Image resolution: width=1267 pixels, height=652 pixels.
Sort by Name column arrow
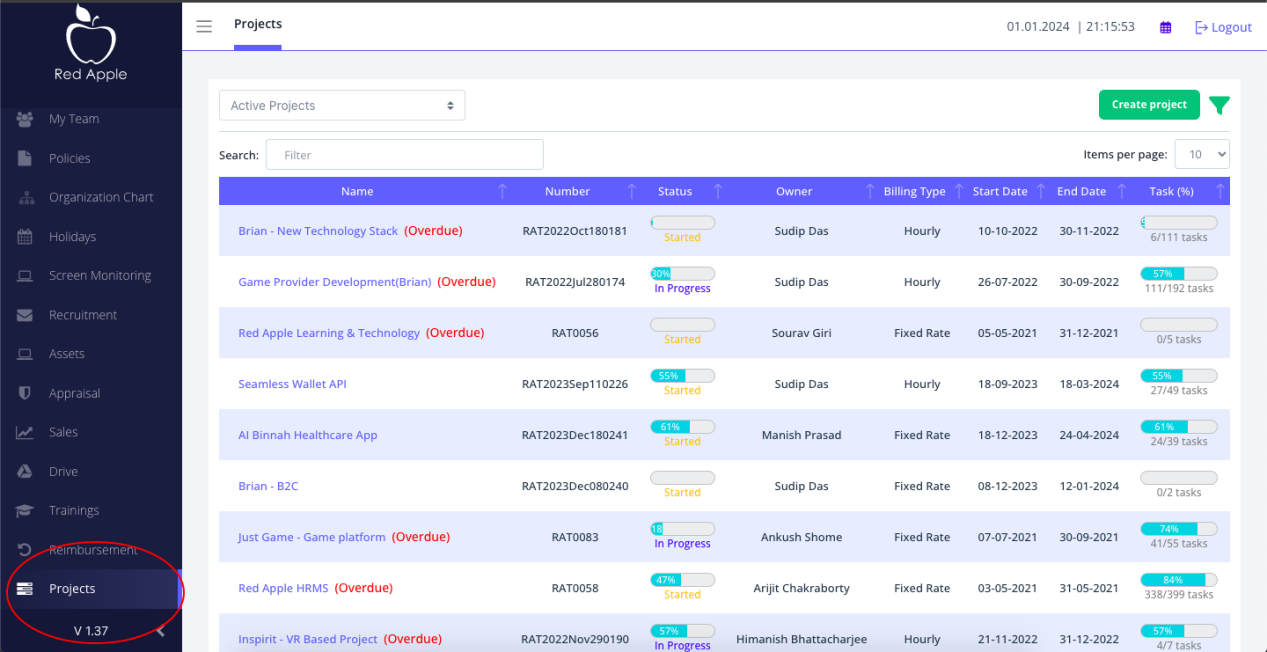pyautogui.click(x=502, y=191)
